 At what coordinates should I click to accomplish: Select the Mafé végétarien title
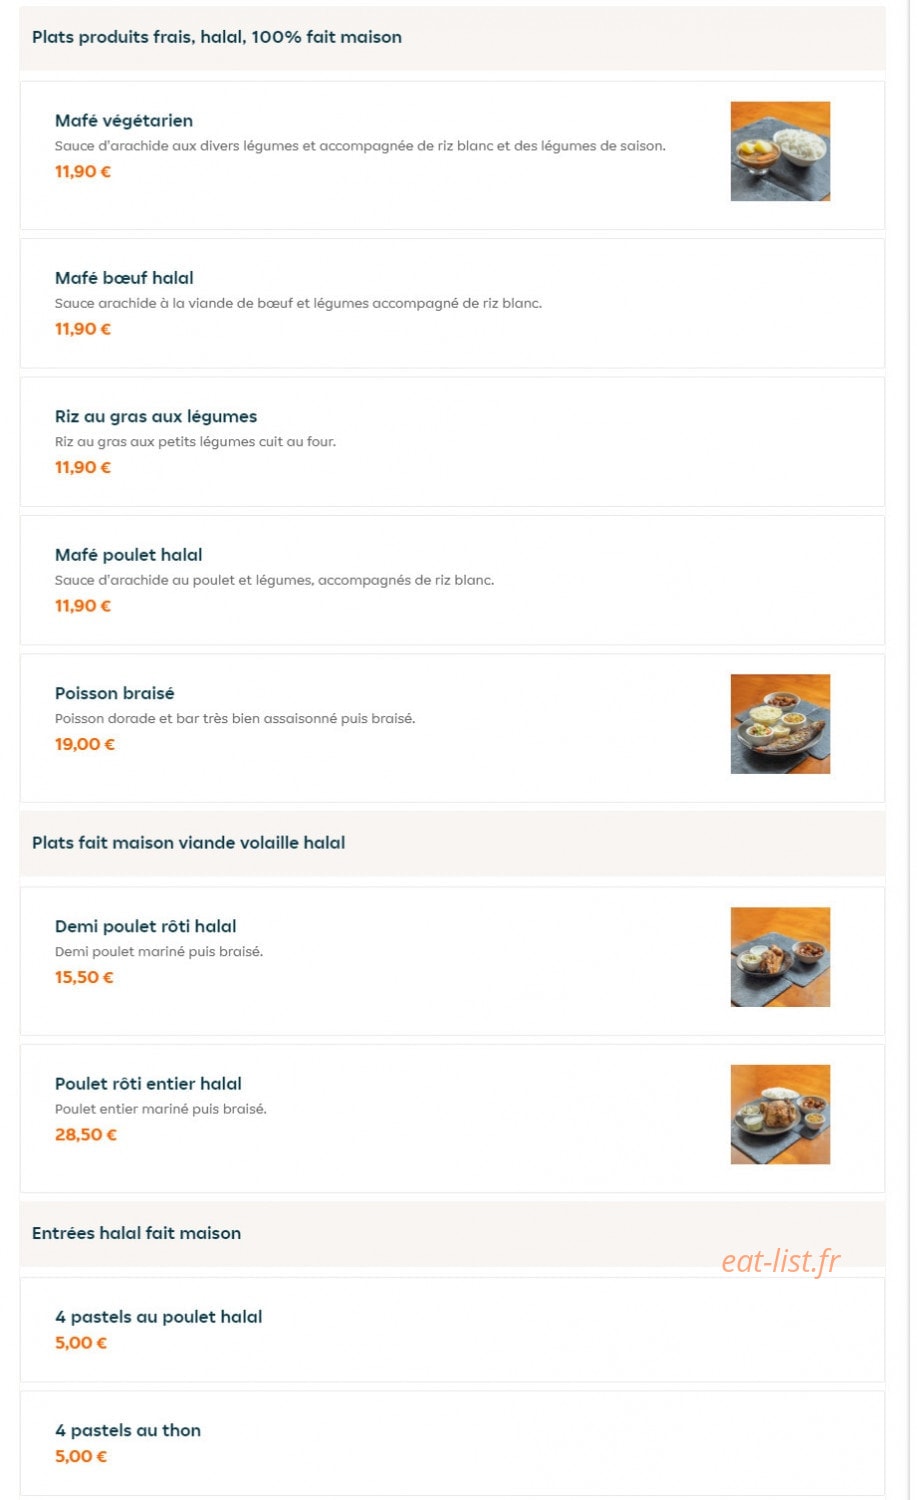pos(124,121)
